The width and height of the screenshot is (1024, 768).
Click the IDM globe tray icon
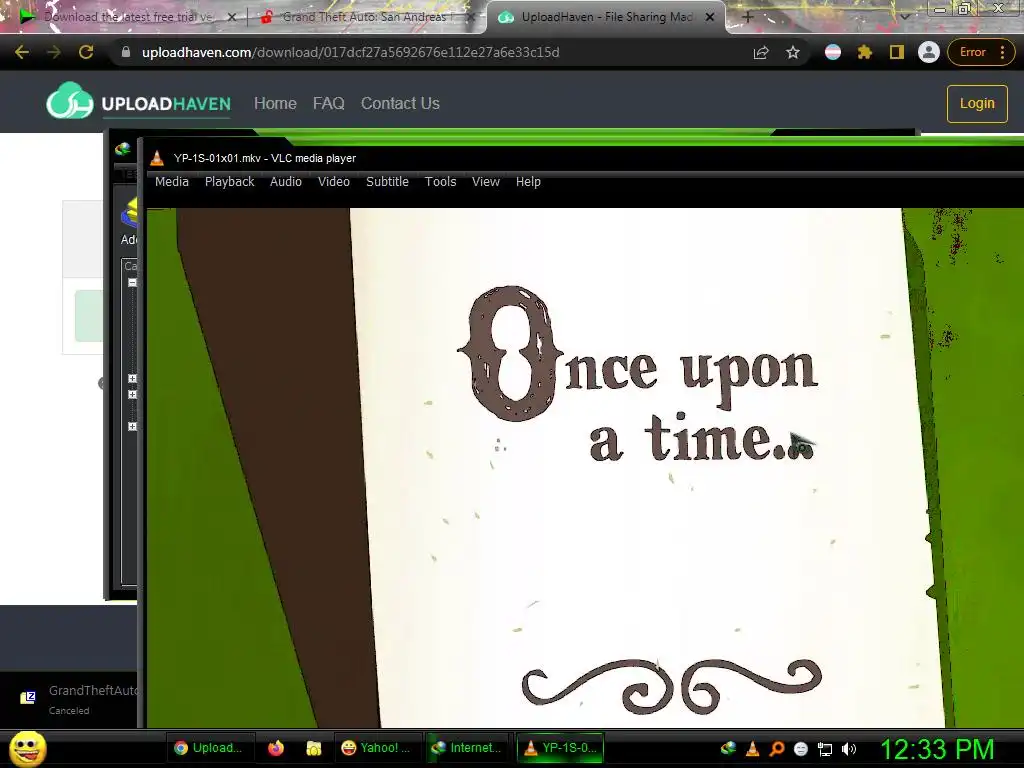tap(728, 749)
